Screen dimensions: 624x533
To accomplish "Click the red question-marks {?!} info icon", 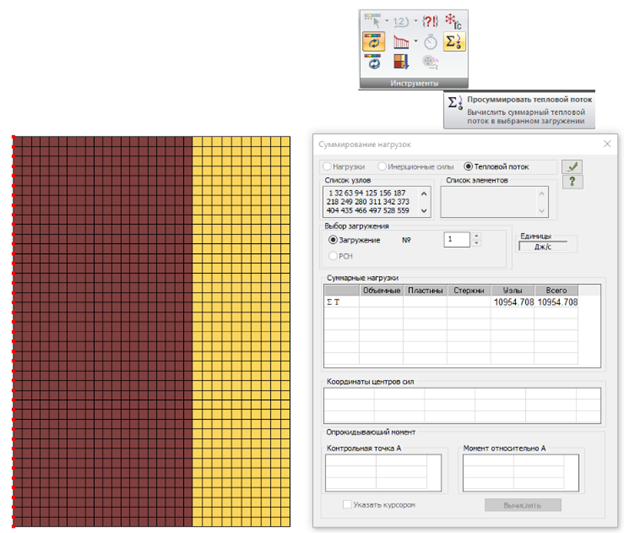I will tap(430, 21).
